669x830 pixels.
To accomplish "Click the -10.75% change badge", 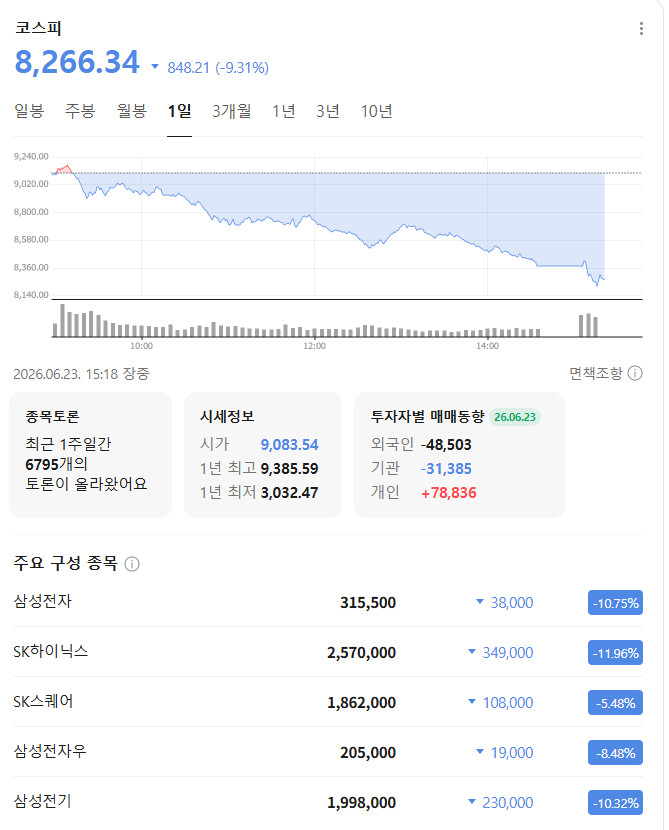I will tap(615, 603).
